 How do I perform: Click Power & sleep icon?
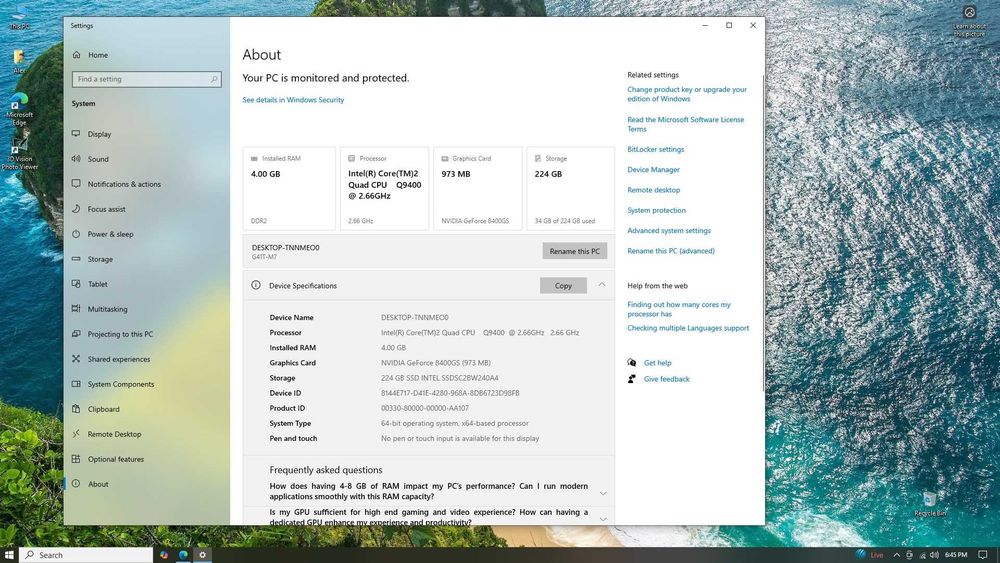point(76,234)
